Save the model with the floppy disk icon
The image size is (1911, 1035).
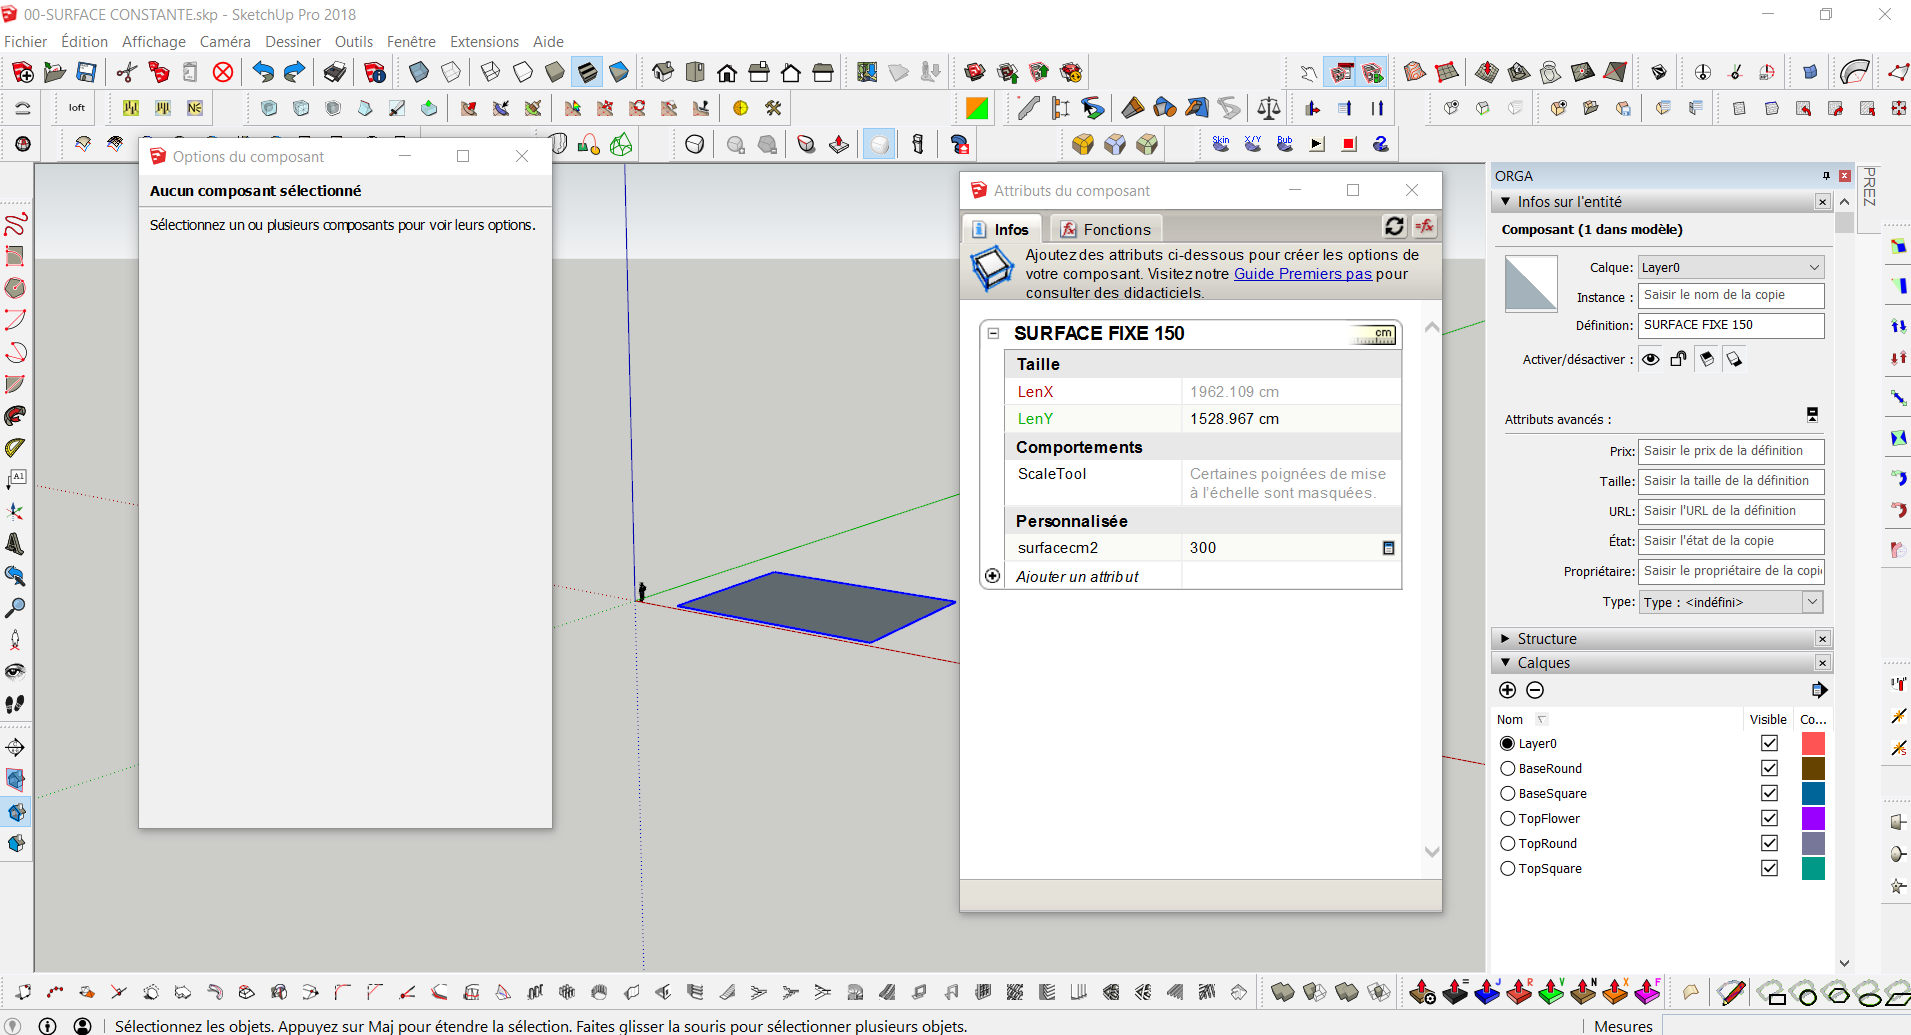click(x=87, y=72)
